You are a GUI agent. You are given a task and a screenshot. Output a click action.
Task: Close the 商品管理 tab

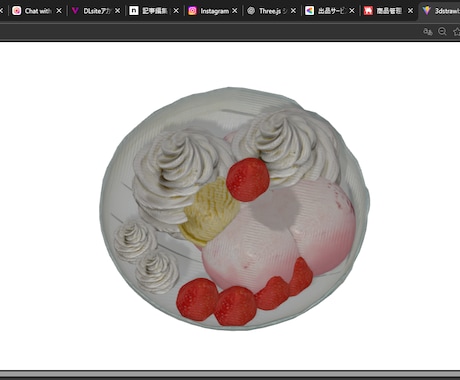click(x=411, y=11)
